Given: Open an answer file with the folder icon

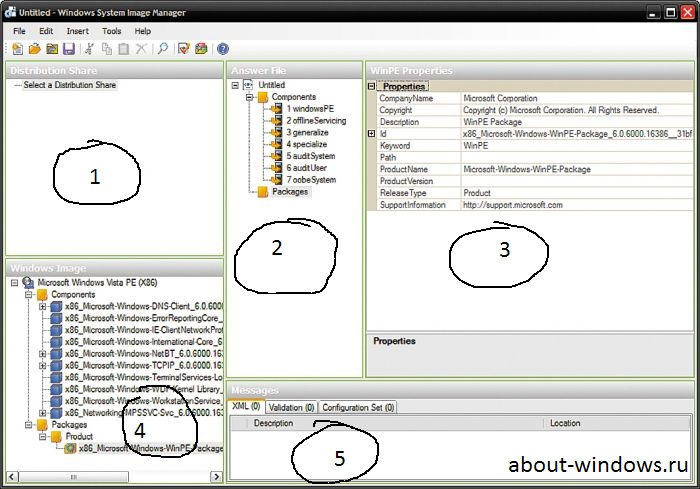Looking at the screenshot, I should 34,49.
